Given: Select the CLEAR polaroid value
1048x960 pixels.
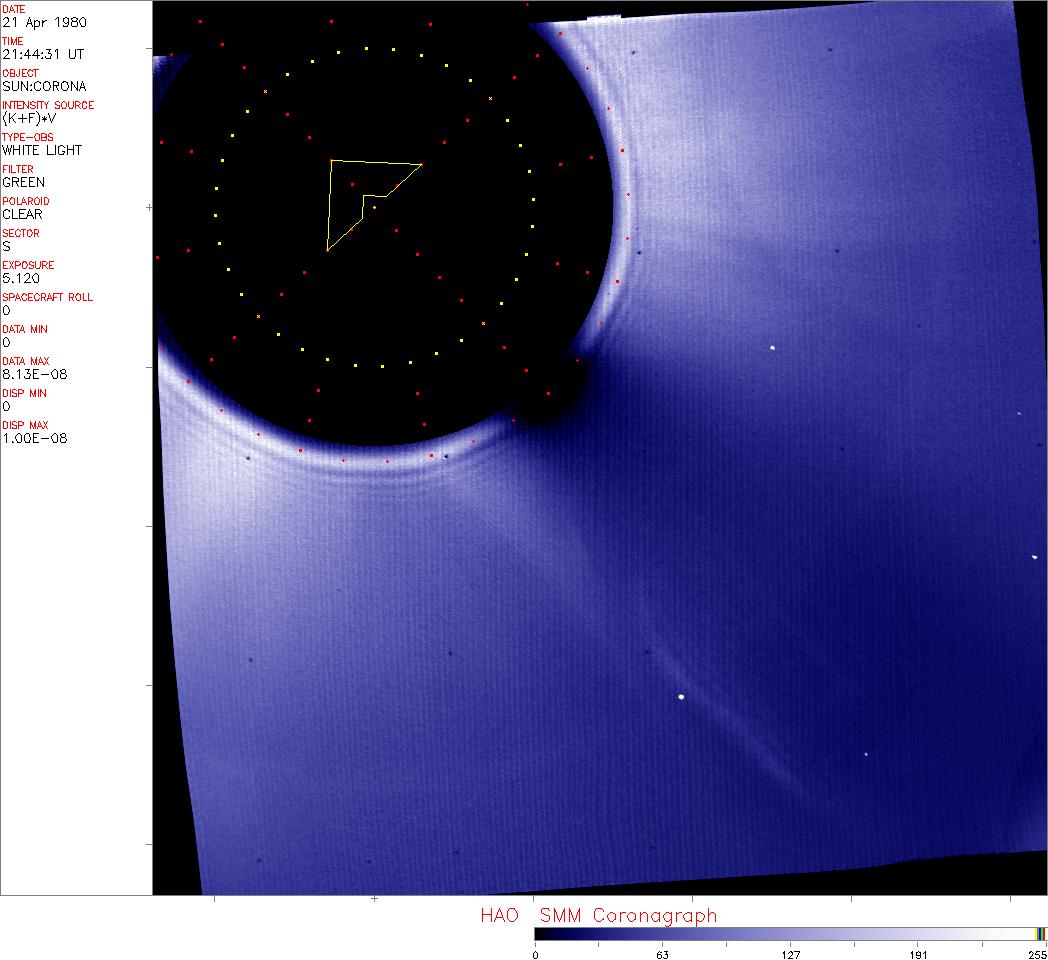Looking at the screenshot, I should click(x=22, y=214).
